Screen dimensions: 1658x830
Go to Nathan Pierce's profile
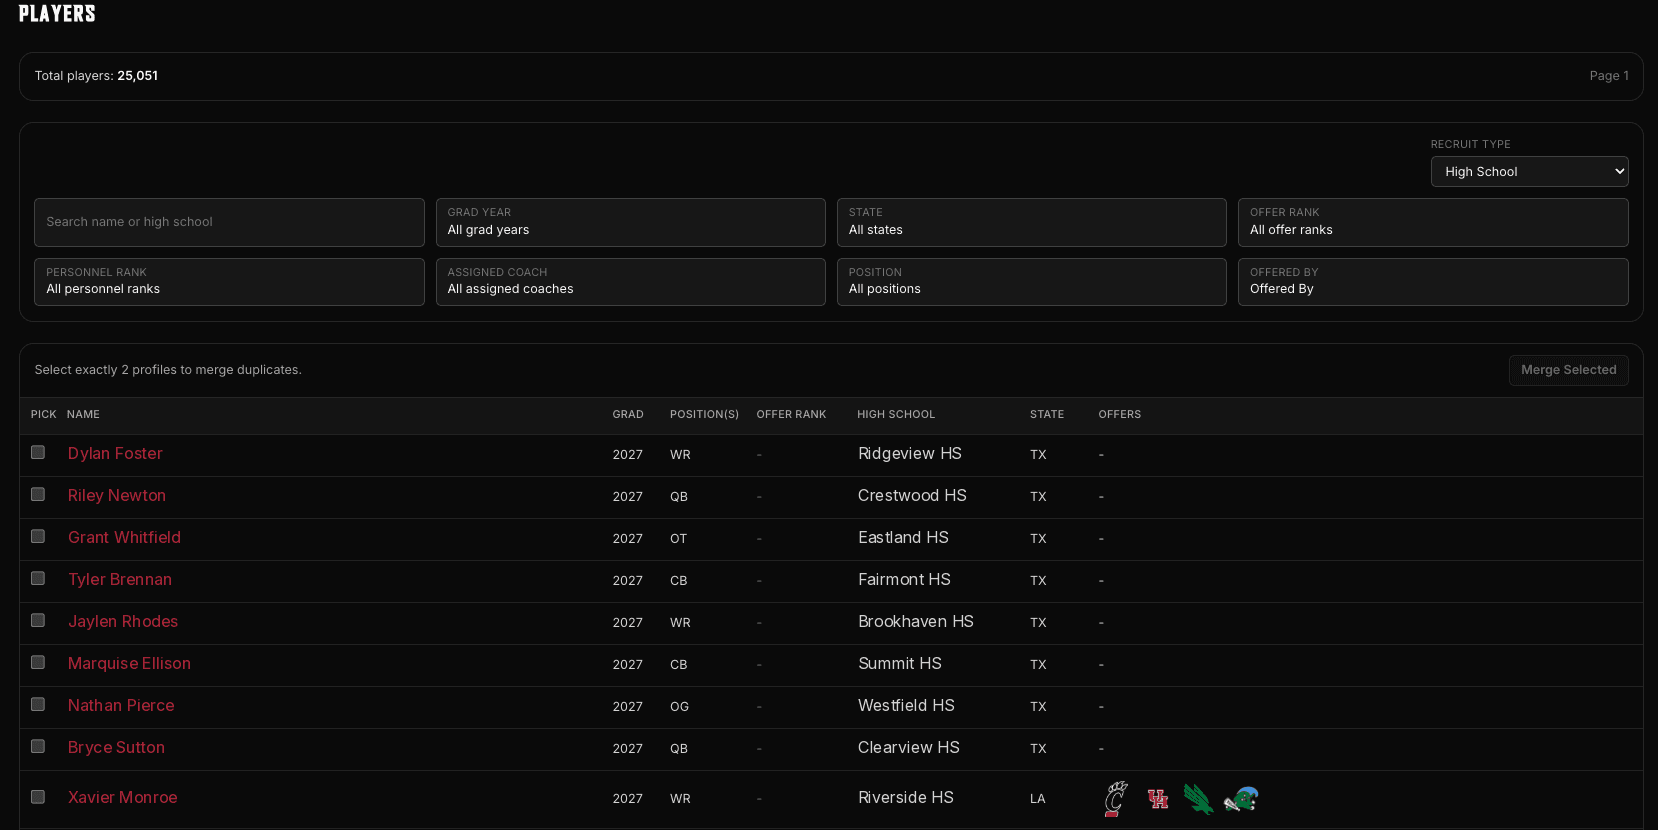click(121, 706)
